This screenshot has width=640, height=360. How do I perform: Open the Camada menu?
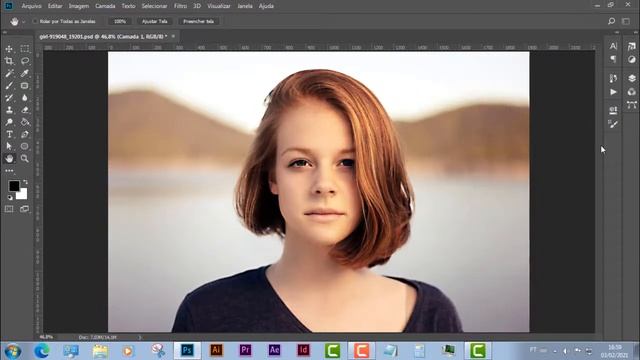point(105,6)
